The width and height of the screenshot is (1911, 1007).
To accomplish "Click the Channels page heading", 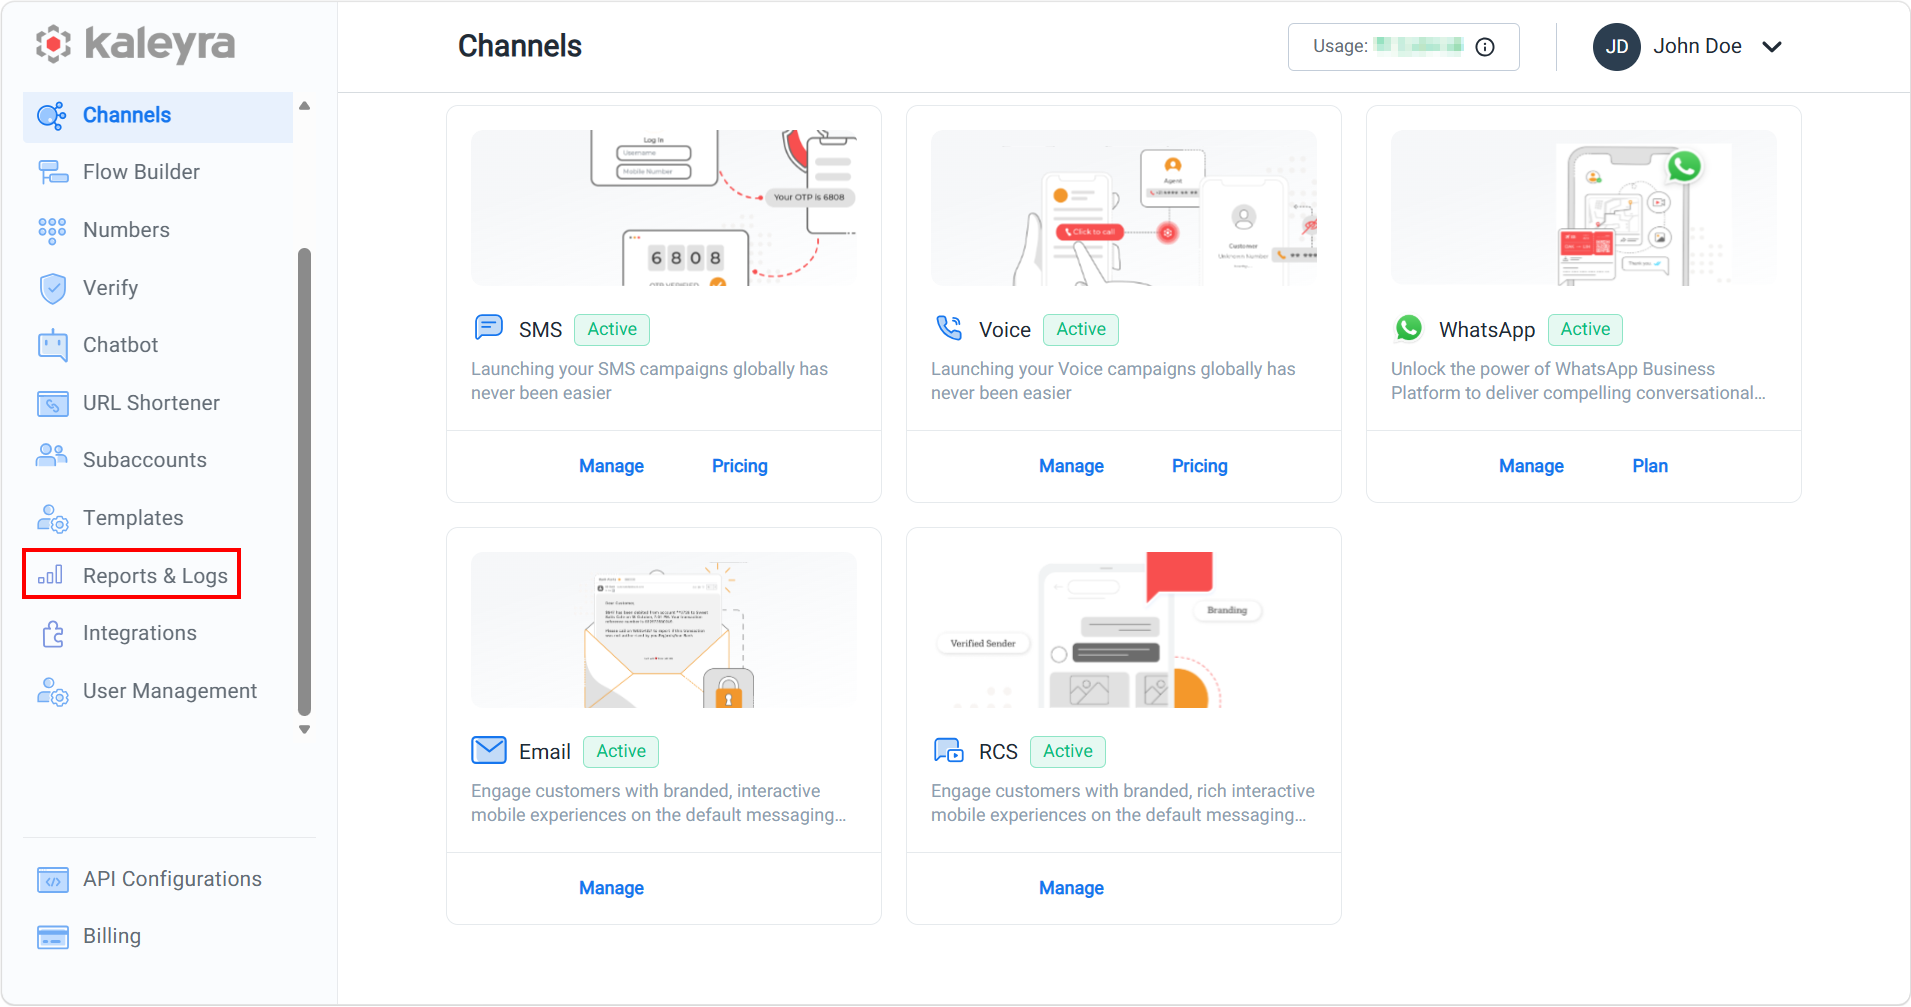I will (x=520, y=46).
